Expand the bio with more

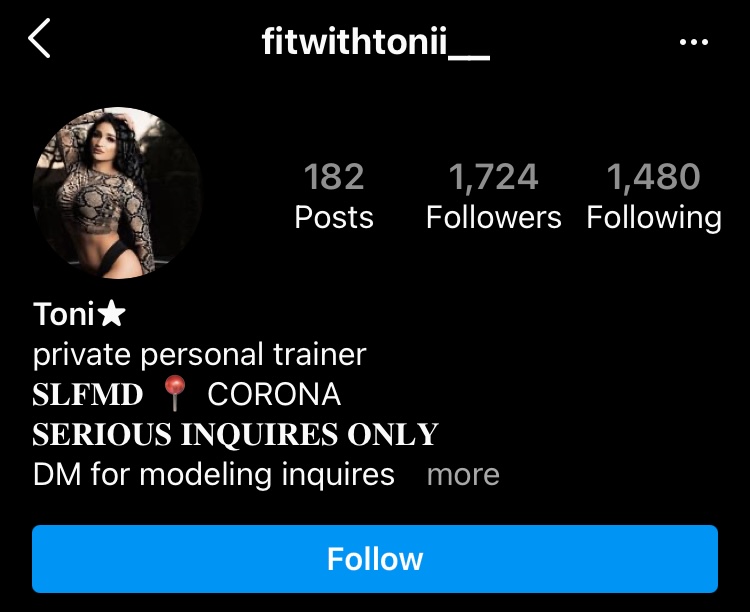463,475
